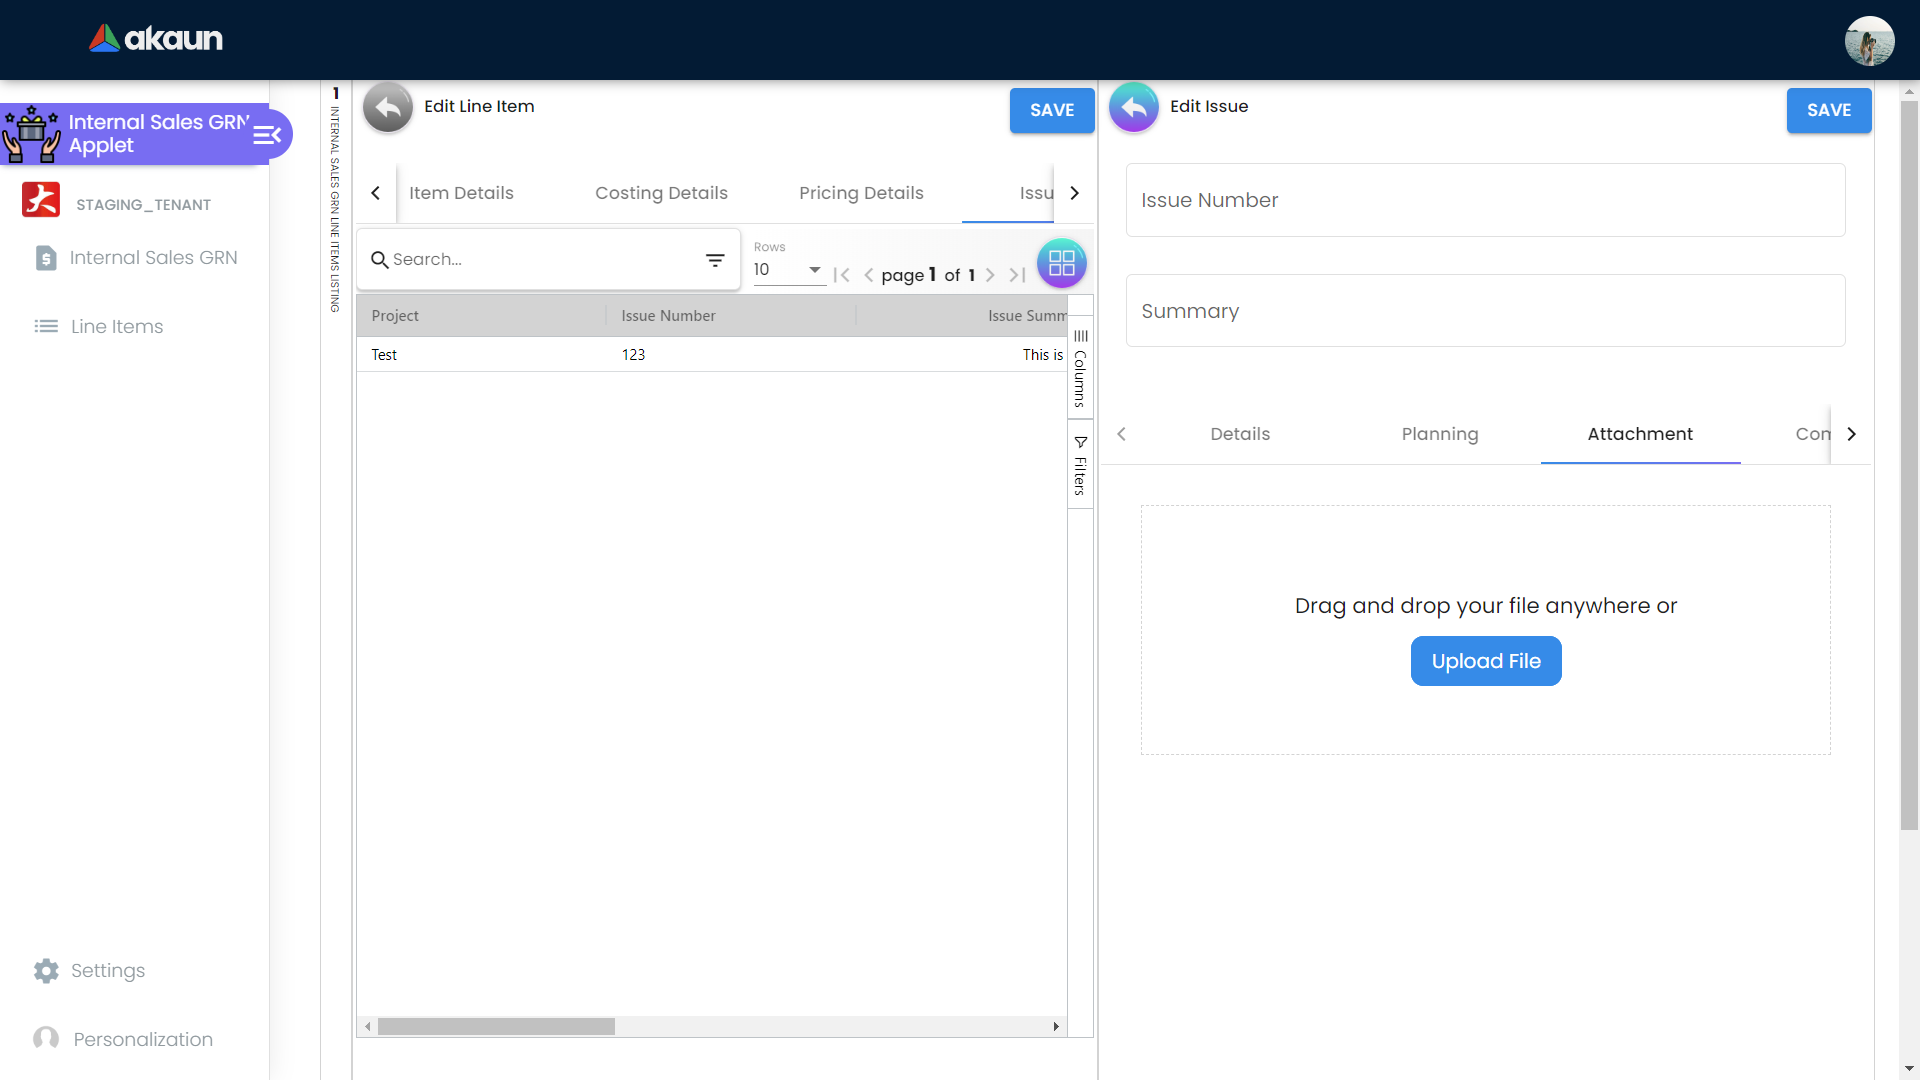The width and height of the screenshot is (1920, 1080).
Task: Toggle the Columns side panel
Action: 1080,369
